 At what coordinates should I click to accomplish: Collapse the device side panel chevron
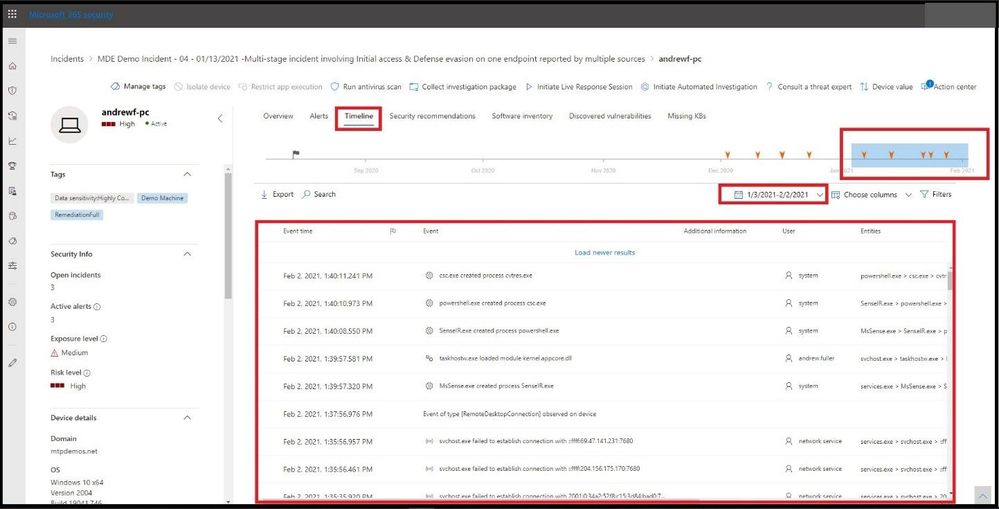point(220,118)
